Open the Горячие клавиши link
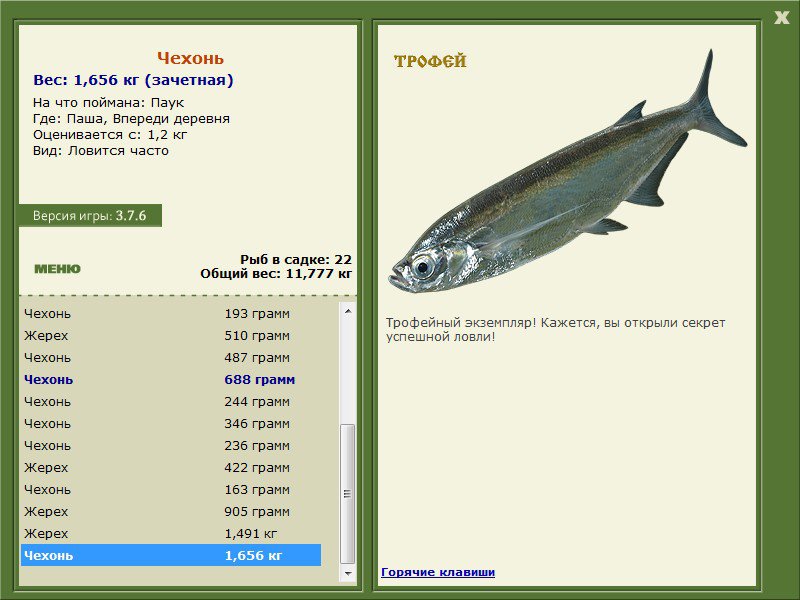800x600 pixels. point(438,572)
